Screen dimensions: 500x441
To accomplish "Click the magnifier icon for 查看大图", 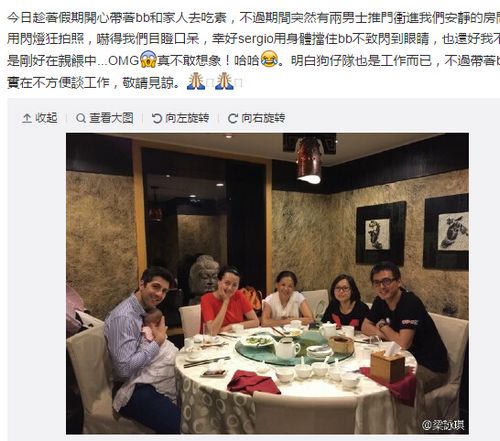I will click(x=81, y=118).
